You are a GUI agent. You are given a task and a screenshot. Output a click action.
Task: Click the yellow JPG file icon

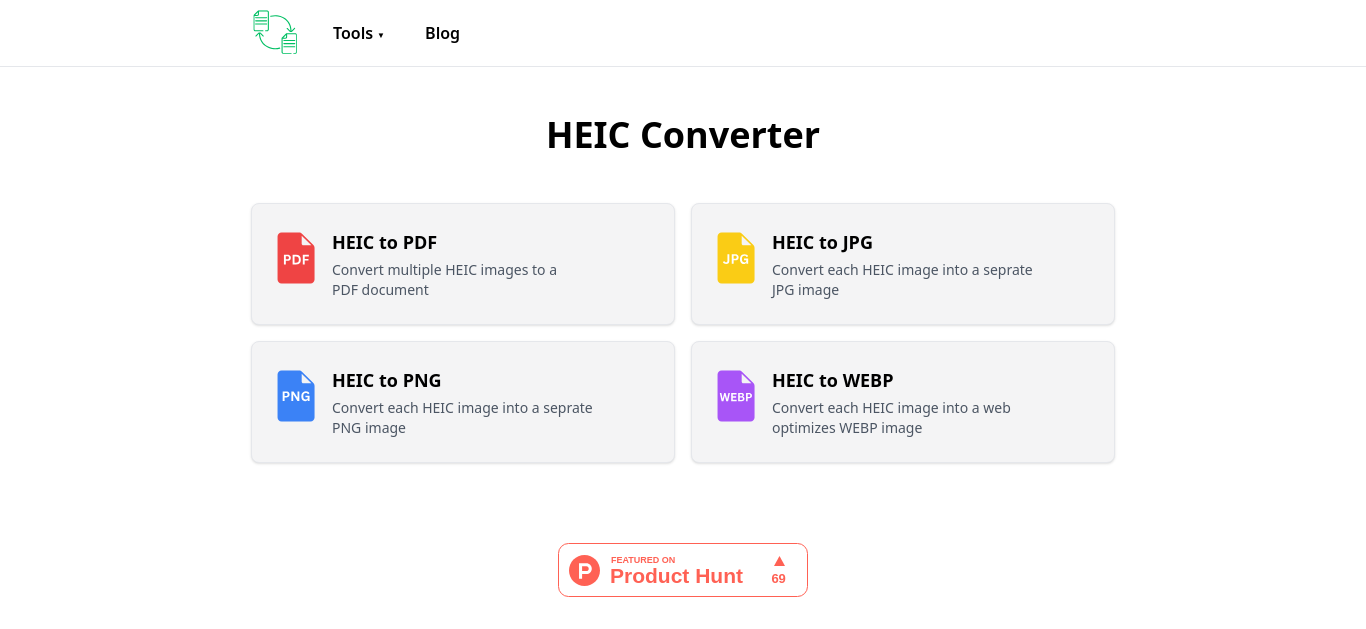click(x=736, y=258)
